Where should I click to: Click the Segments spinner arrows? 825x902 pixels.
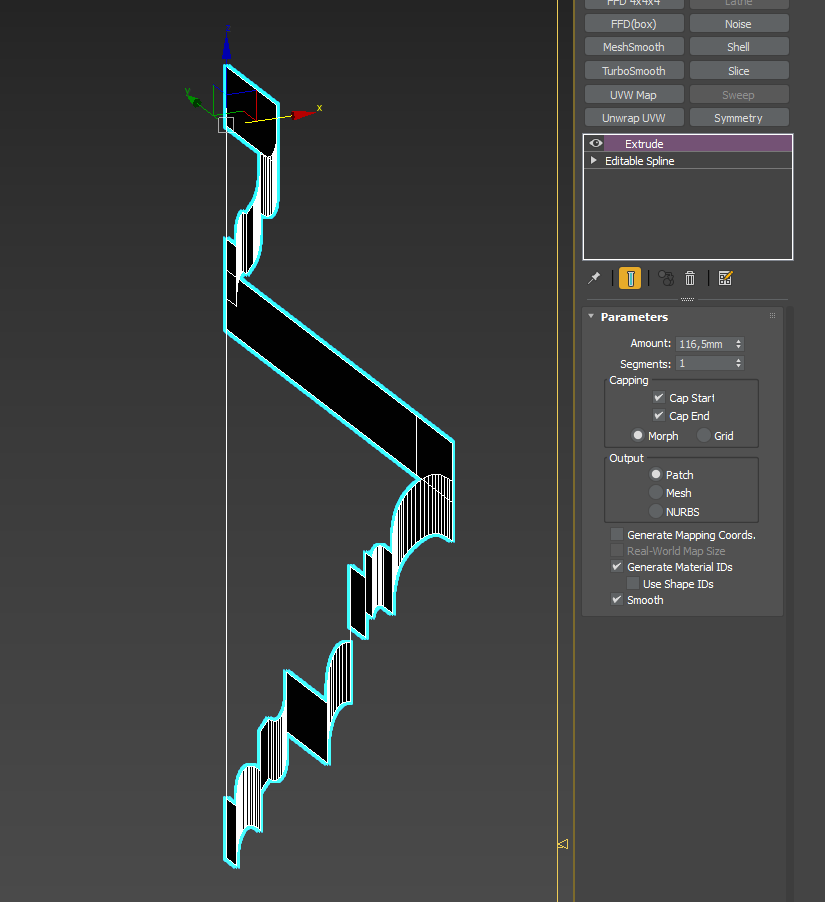[x=739, y=363]
